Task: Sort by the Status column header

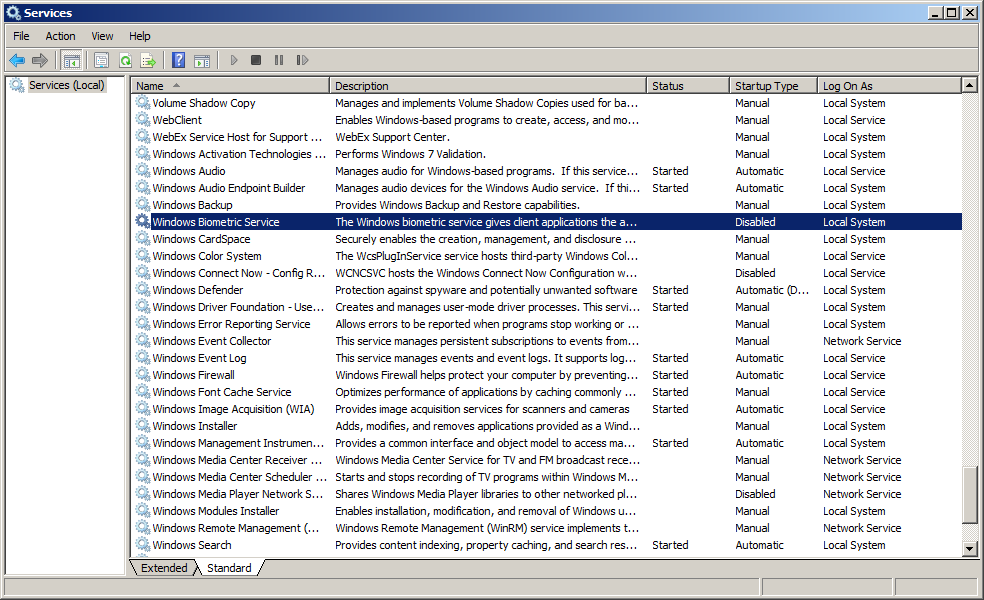Action: 688,86
